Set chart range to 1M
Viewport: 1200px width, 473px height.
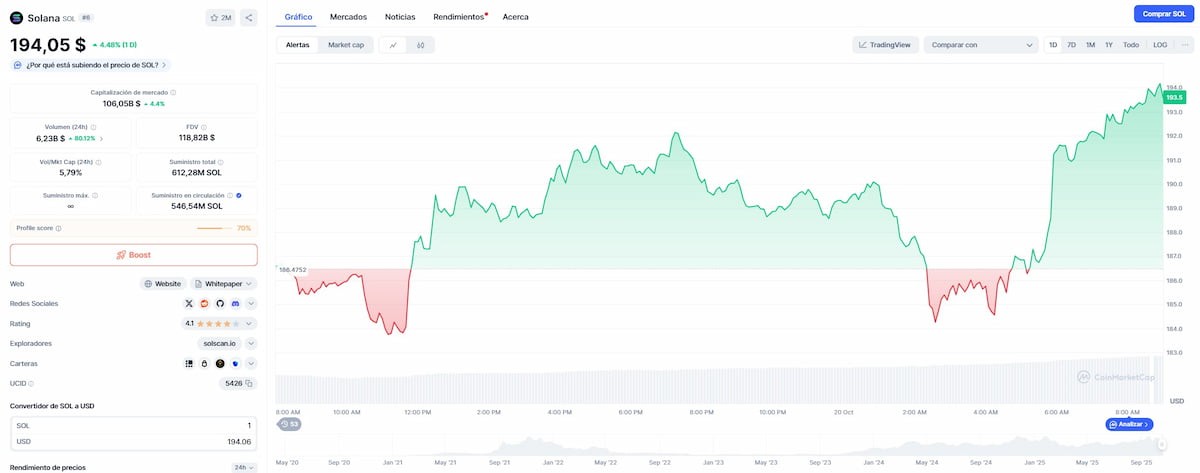coord(1090,45)
